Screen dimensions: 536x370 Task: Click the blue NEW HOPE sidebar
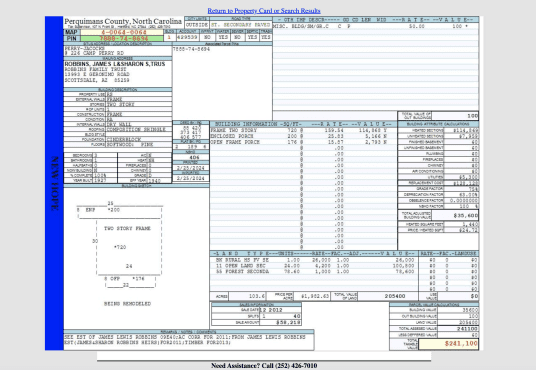click(54, 183)
